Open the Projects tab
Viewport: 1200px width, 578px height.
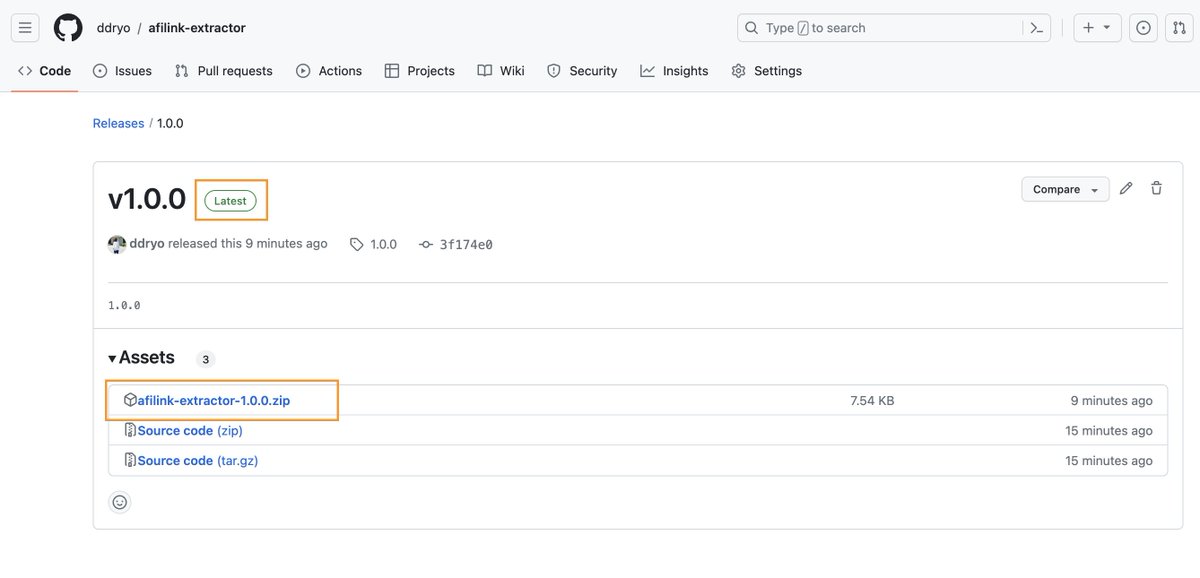[x=419, y=71]
